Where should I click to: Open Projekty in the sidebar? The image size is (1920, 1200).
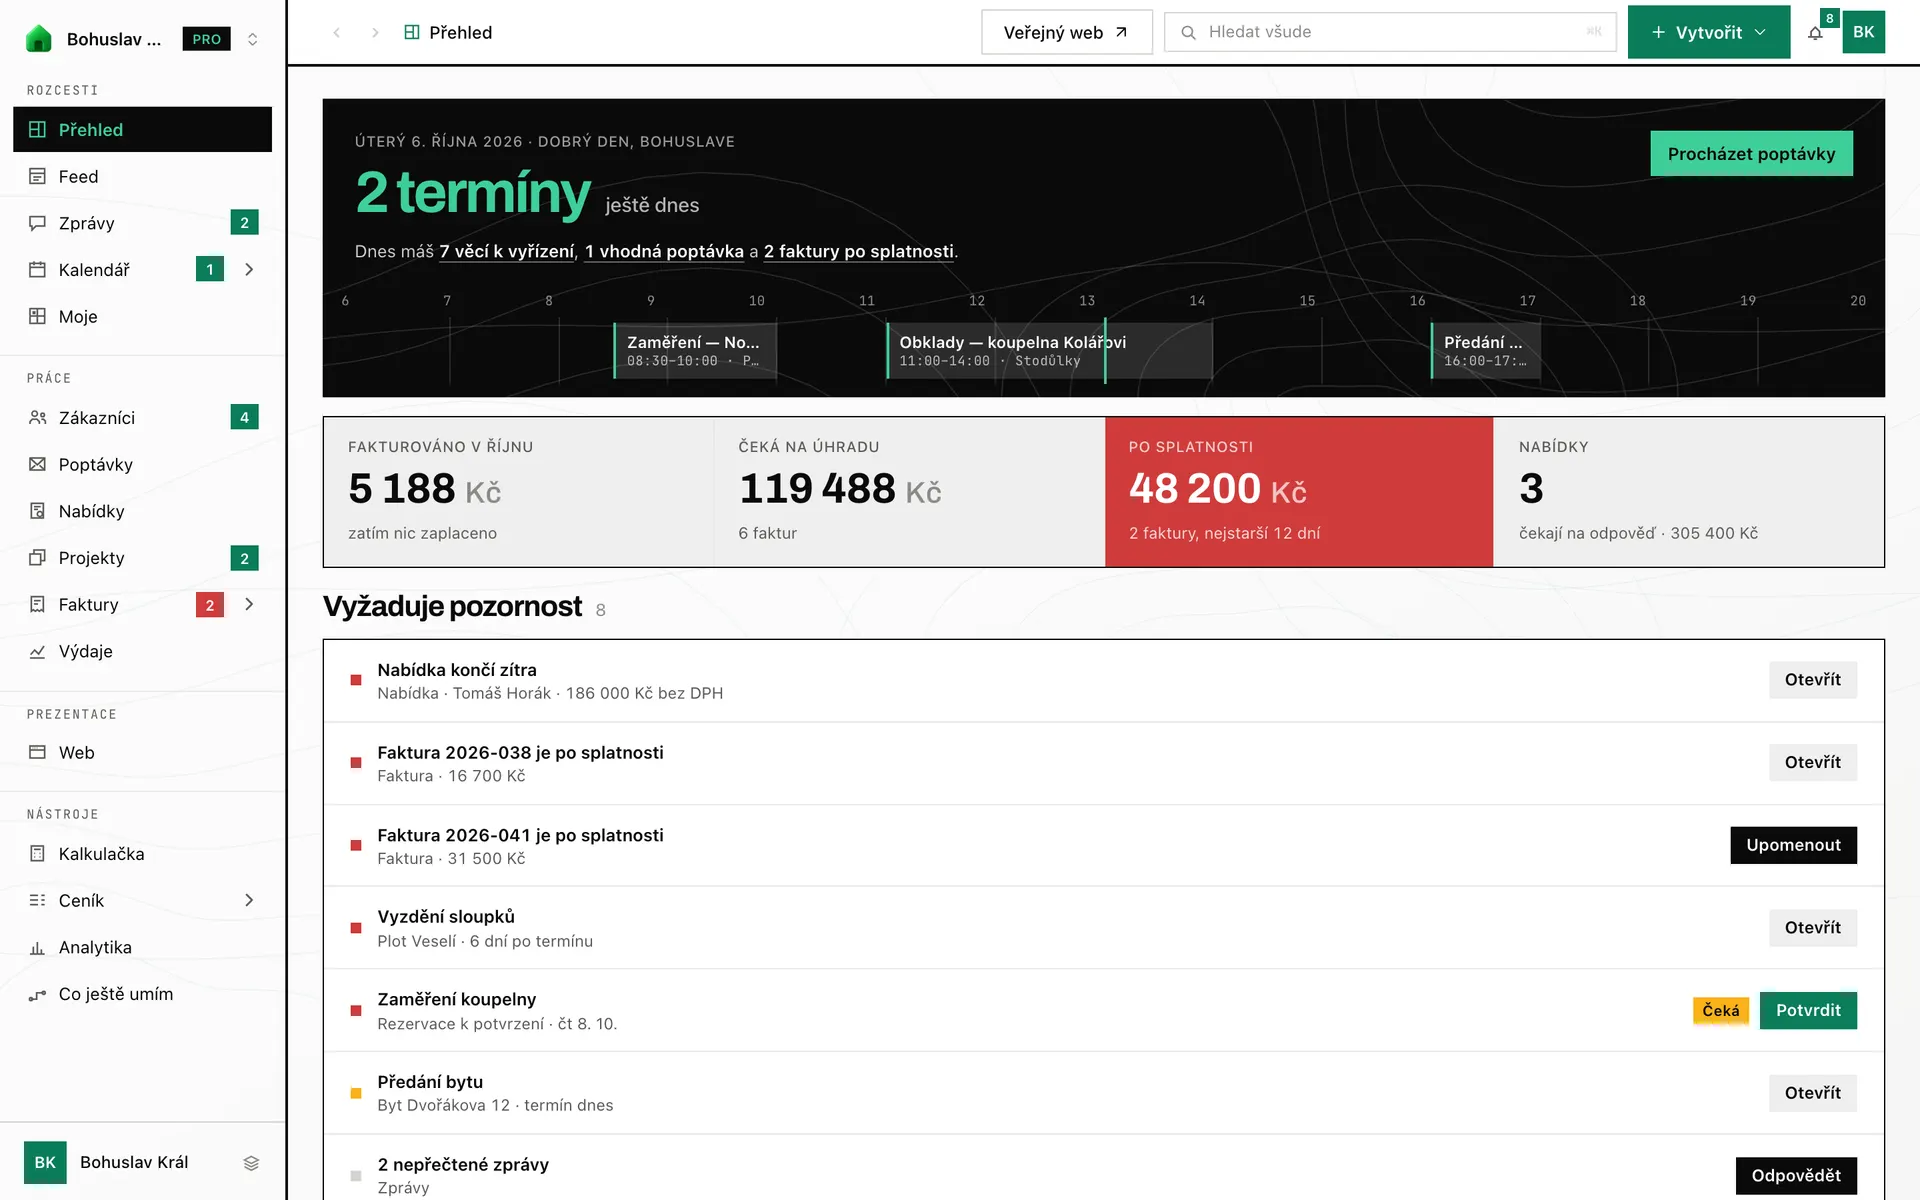coord(142,557)
